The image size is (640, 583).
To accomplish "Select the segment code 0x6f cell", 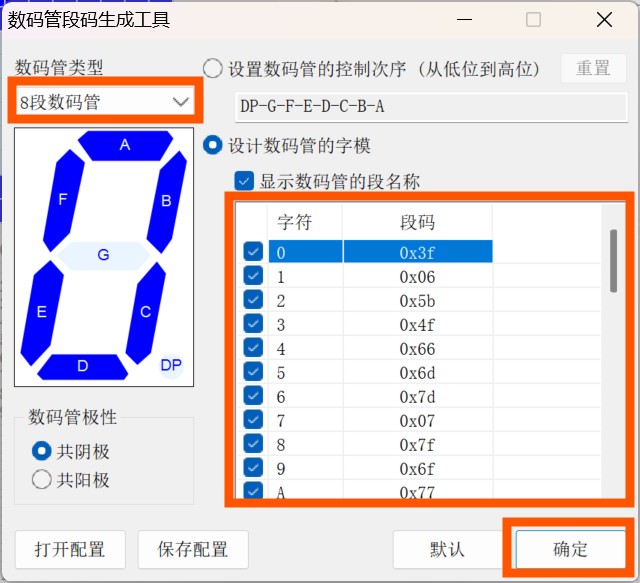I will [x=418, y=468].
